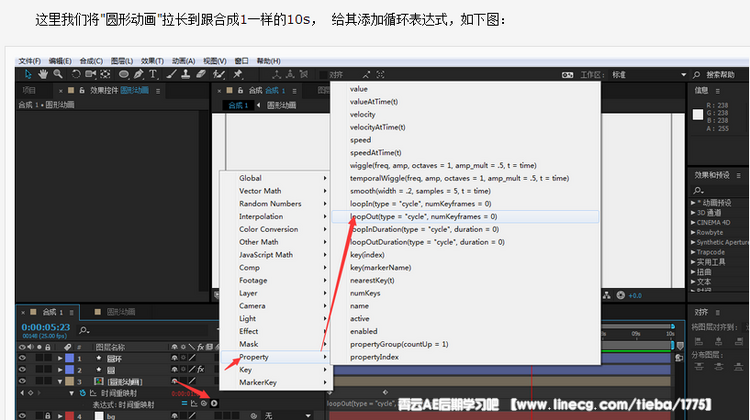The image size is (750, 420).
Task: Open the 文件(F) menu
Action: tap(30, 61)
